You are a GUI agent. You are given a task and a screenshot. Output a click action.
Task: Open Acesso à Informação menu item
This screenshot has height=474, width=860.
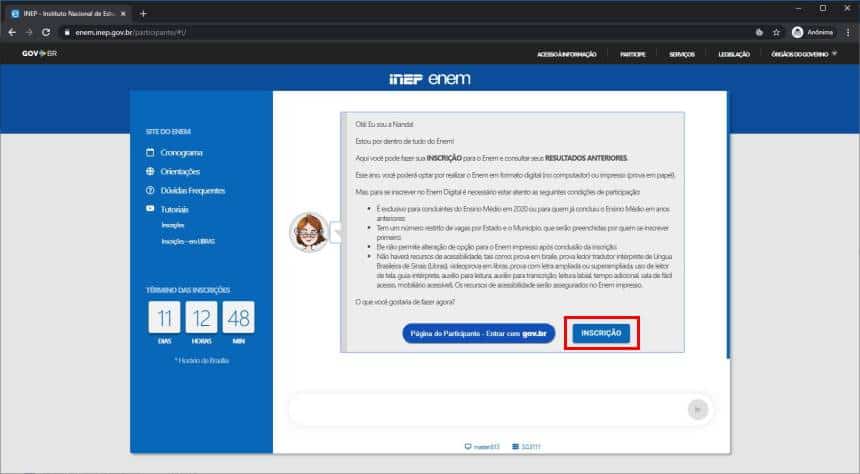(567, 54)
